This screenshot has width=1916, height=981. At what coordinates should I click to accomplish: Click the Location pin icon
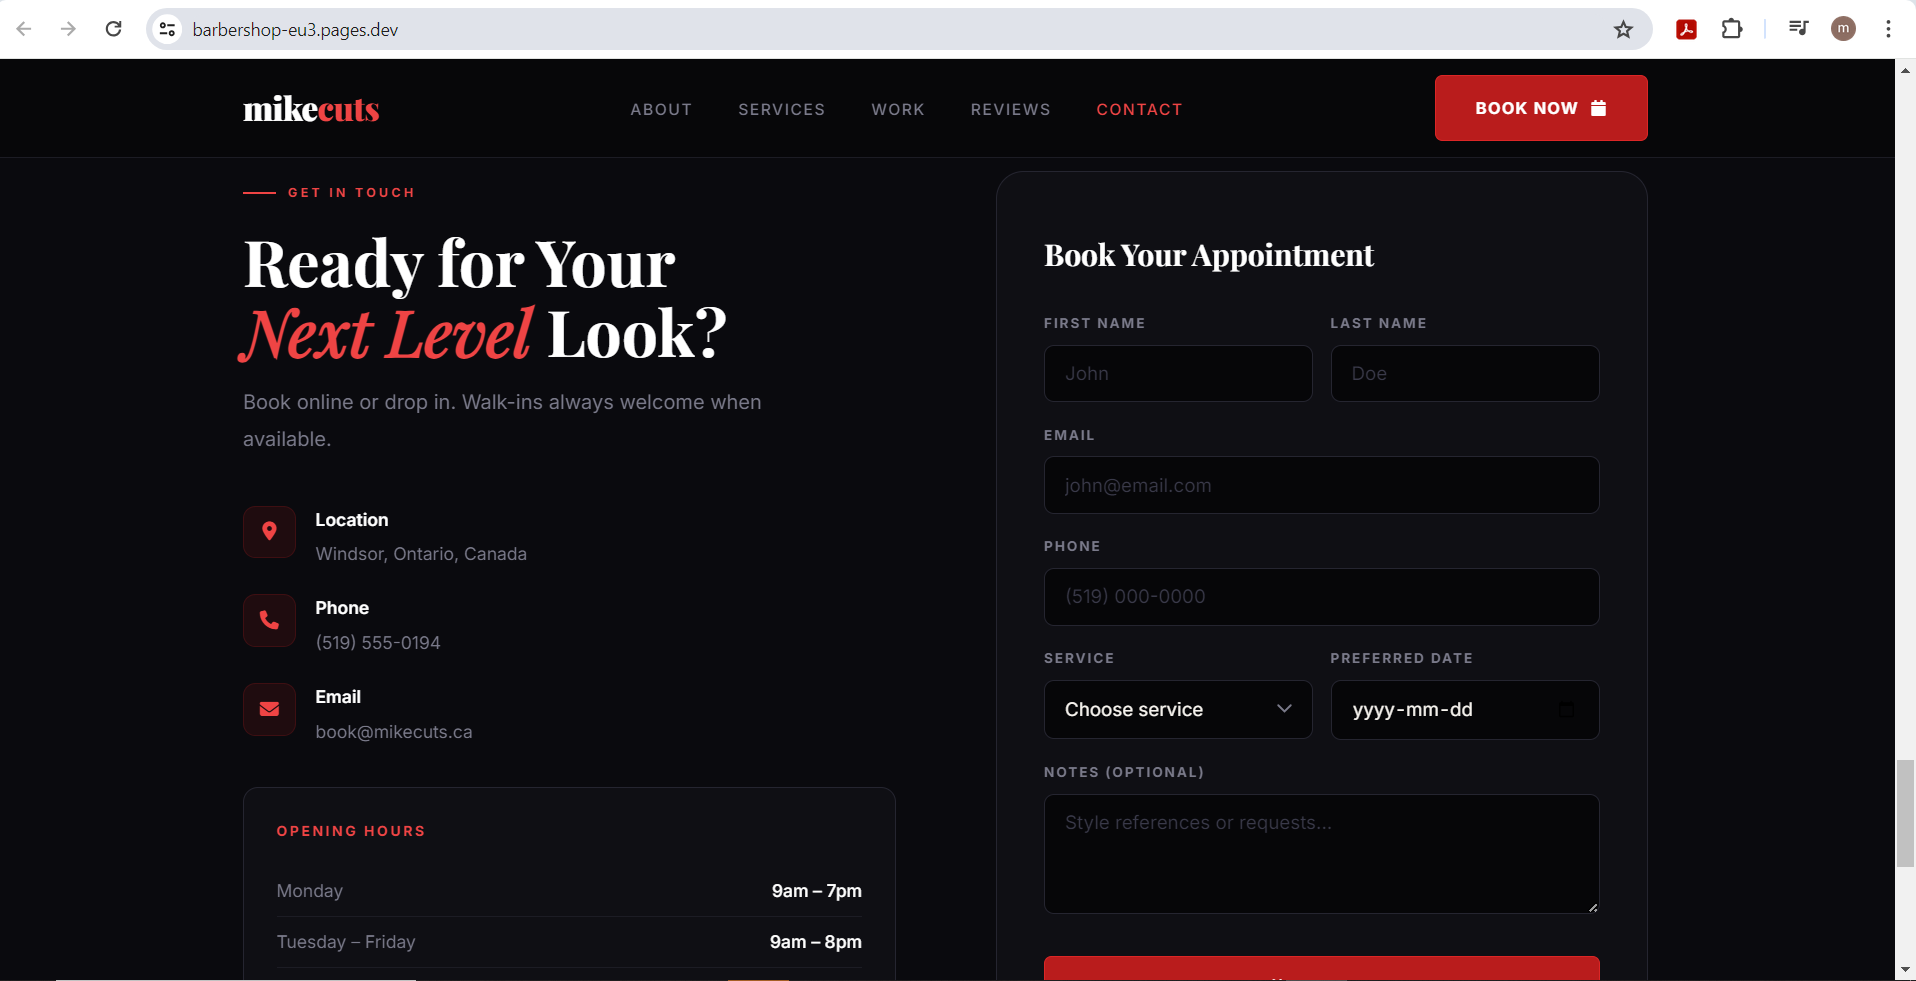pos(269,531)
